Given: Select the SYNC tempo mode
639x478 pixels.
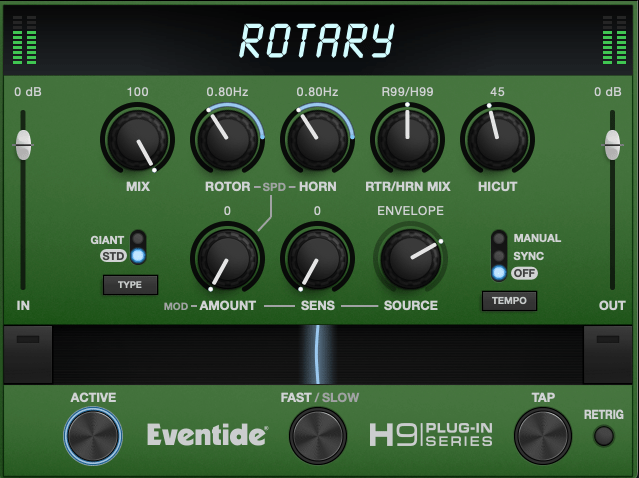Looking at the screenshot, I should (x=498, y=256).
